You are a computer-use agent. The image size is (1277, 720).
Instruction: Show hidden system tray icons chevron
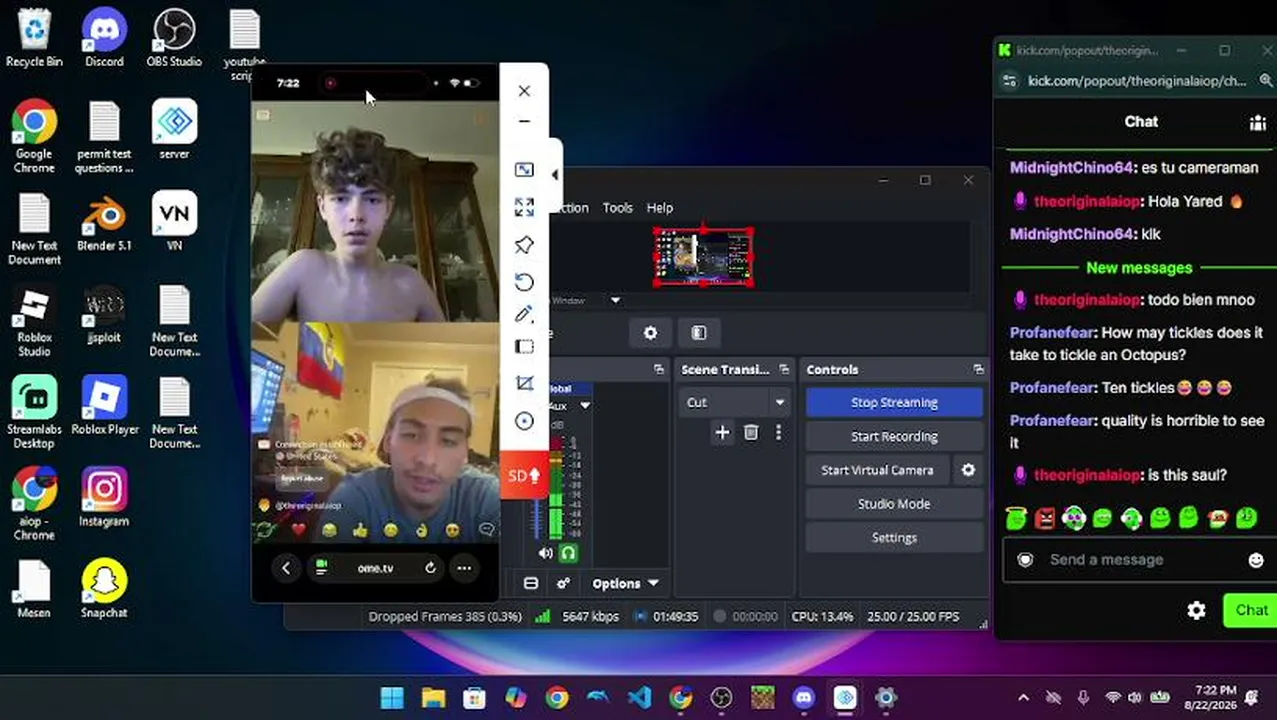click(x=1023, y=698)
